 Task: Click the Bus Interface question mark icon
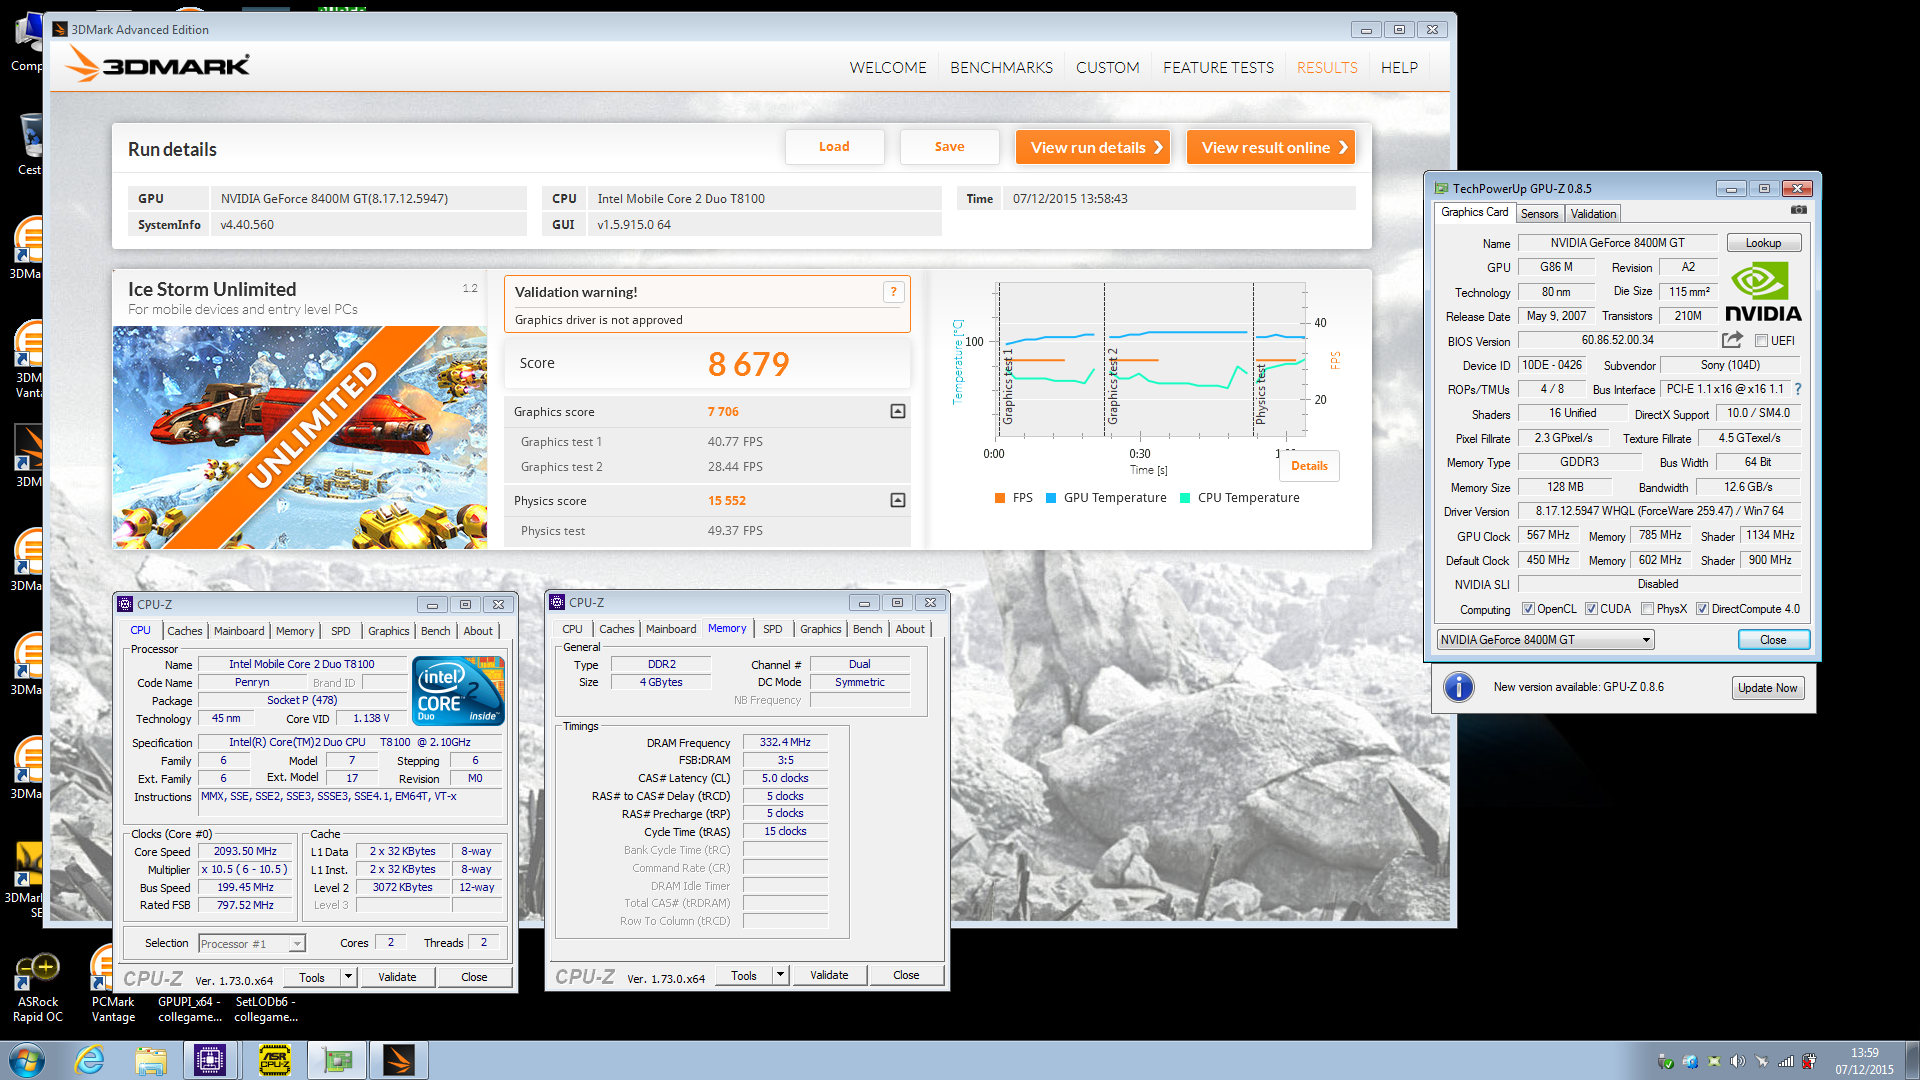click(x=1798, y=389)
